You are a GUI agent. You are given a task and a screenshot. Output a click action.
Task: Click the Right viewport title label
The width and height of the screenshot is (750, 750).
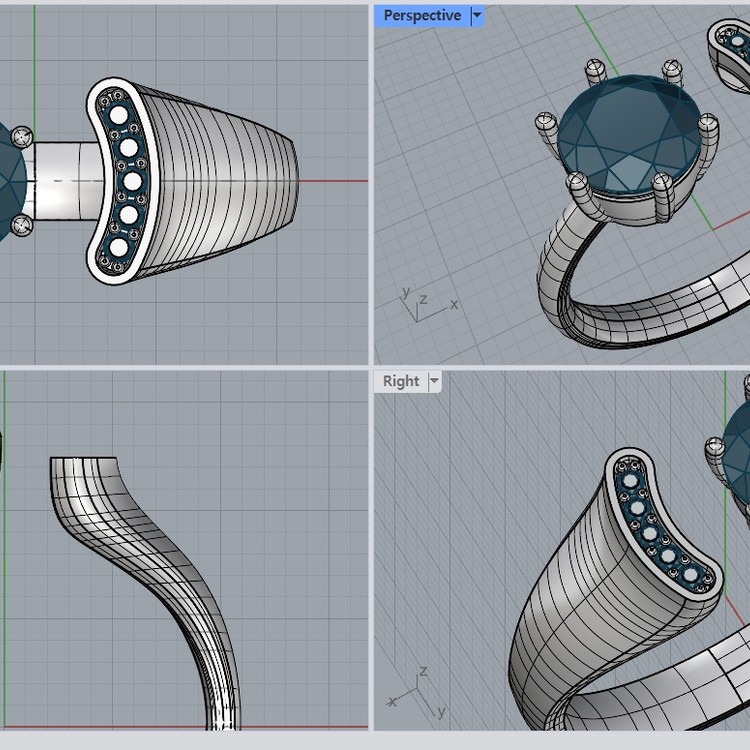pos(401,381)
